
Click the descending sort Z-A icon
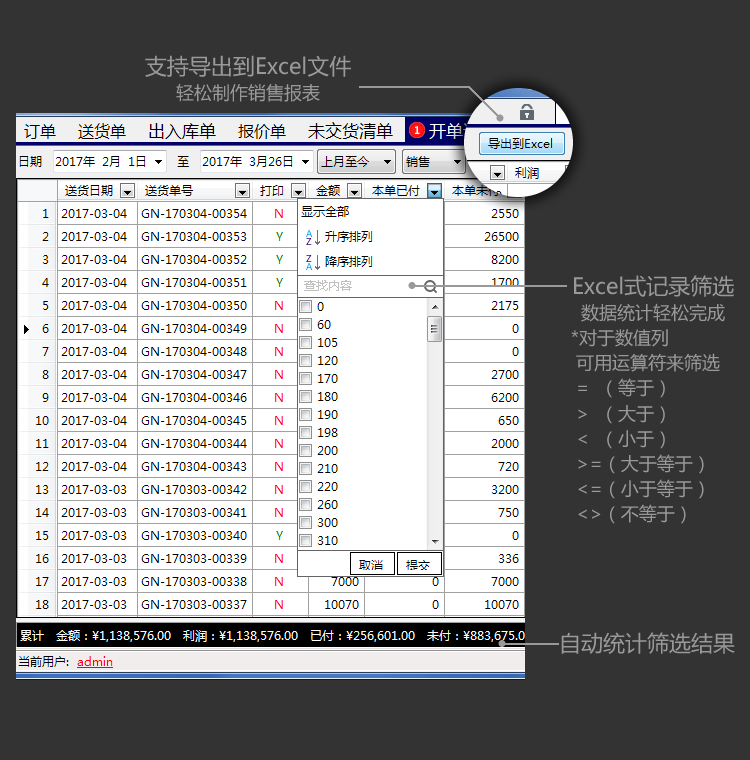click(x=312, y=262)
